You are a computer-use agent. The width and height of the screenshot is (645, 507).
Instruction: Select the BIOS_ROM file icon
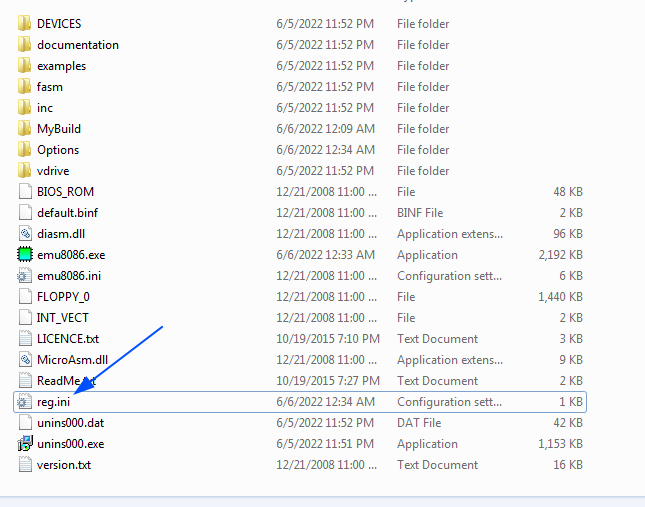pyautogui.click(x=25, y=192)
